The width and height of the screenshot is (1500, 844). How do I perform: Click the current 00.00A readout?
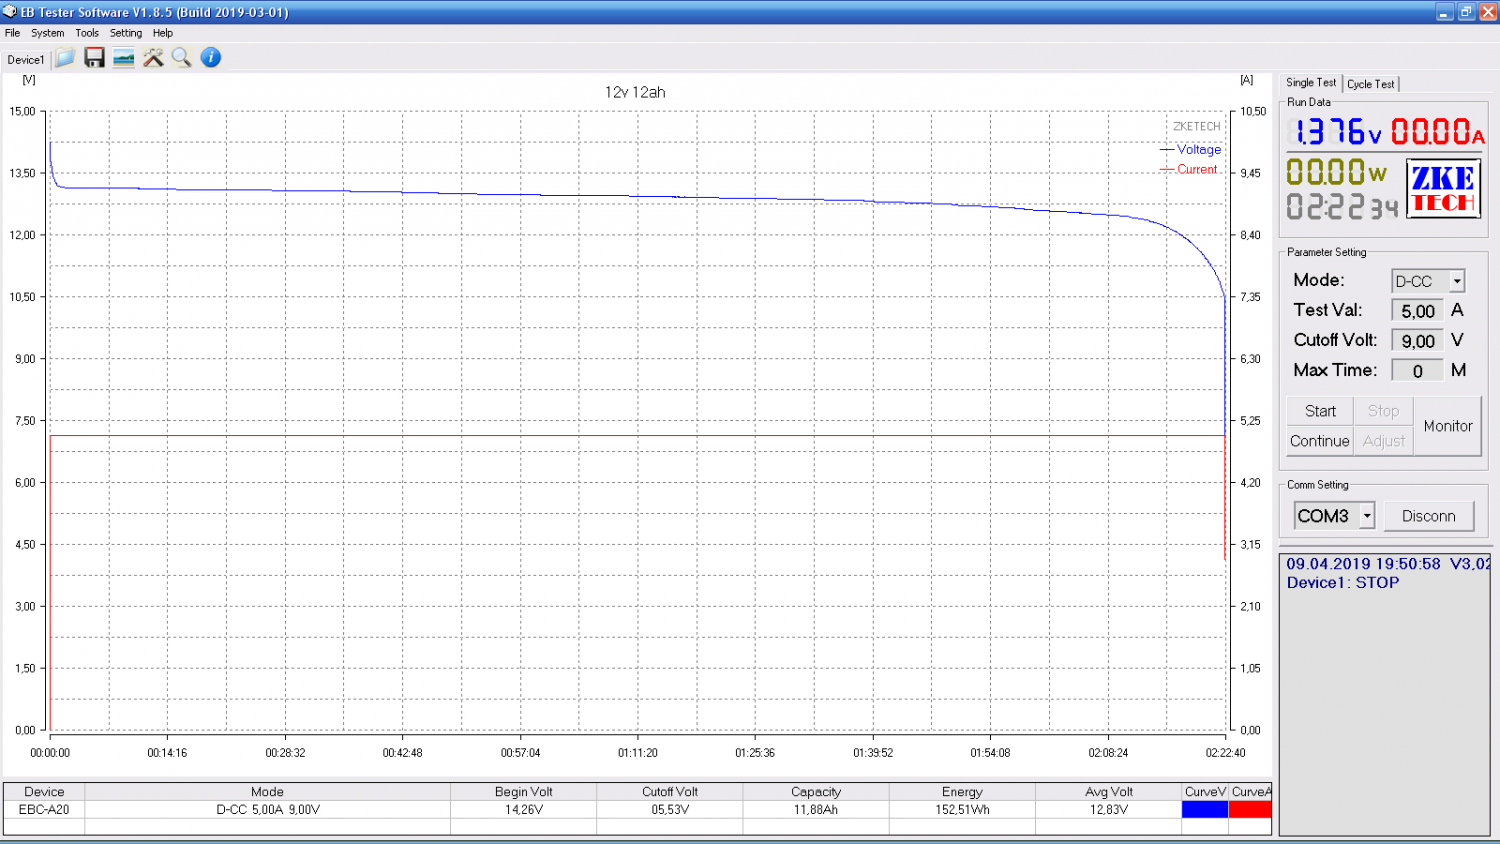(x=1437, y=132)
